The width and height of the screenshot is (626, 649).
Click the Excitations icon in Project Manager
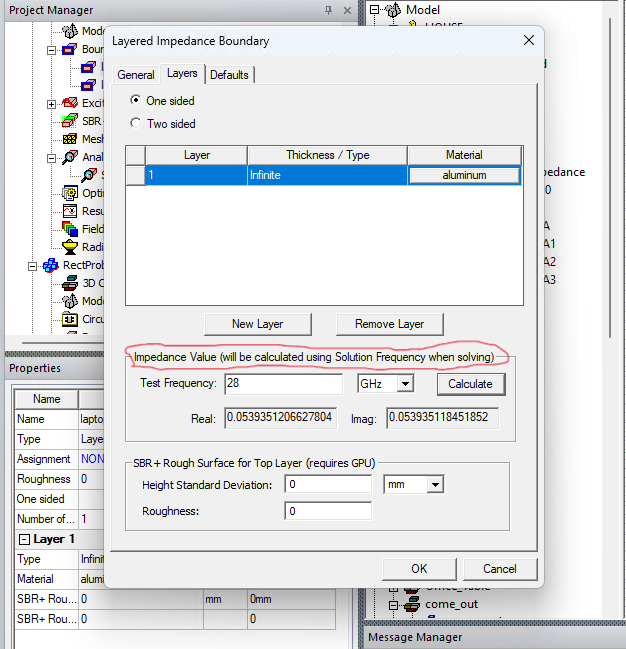[70, 103]
